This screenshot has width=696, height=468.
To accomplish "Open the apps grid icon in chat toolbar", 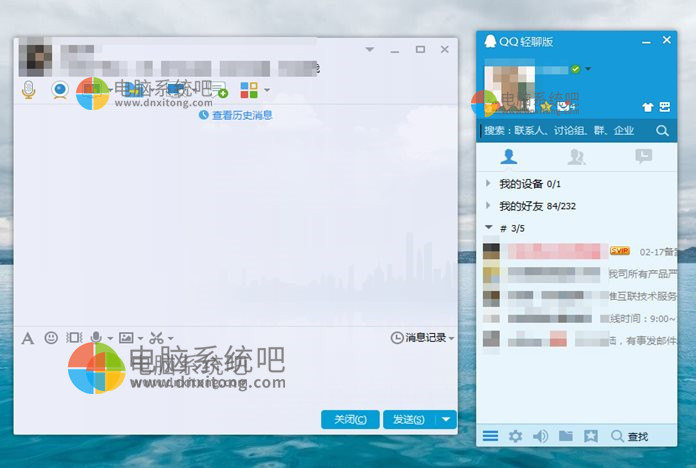I will coord(249,90).
